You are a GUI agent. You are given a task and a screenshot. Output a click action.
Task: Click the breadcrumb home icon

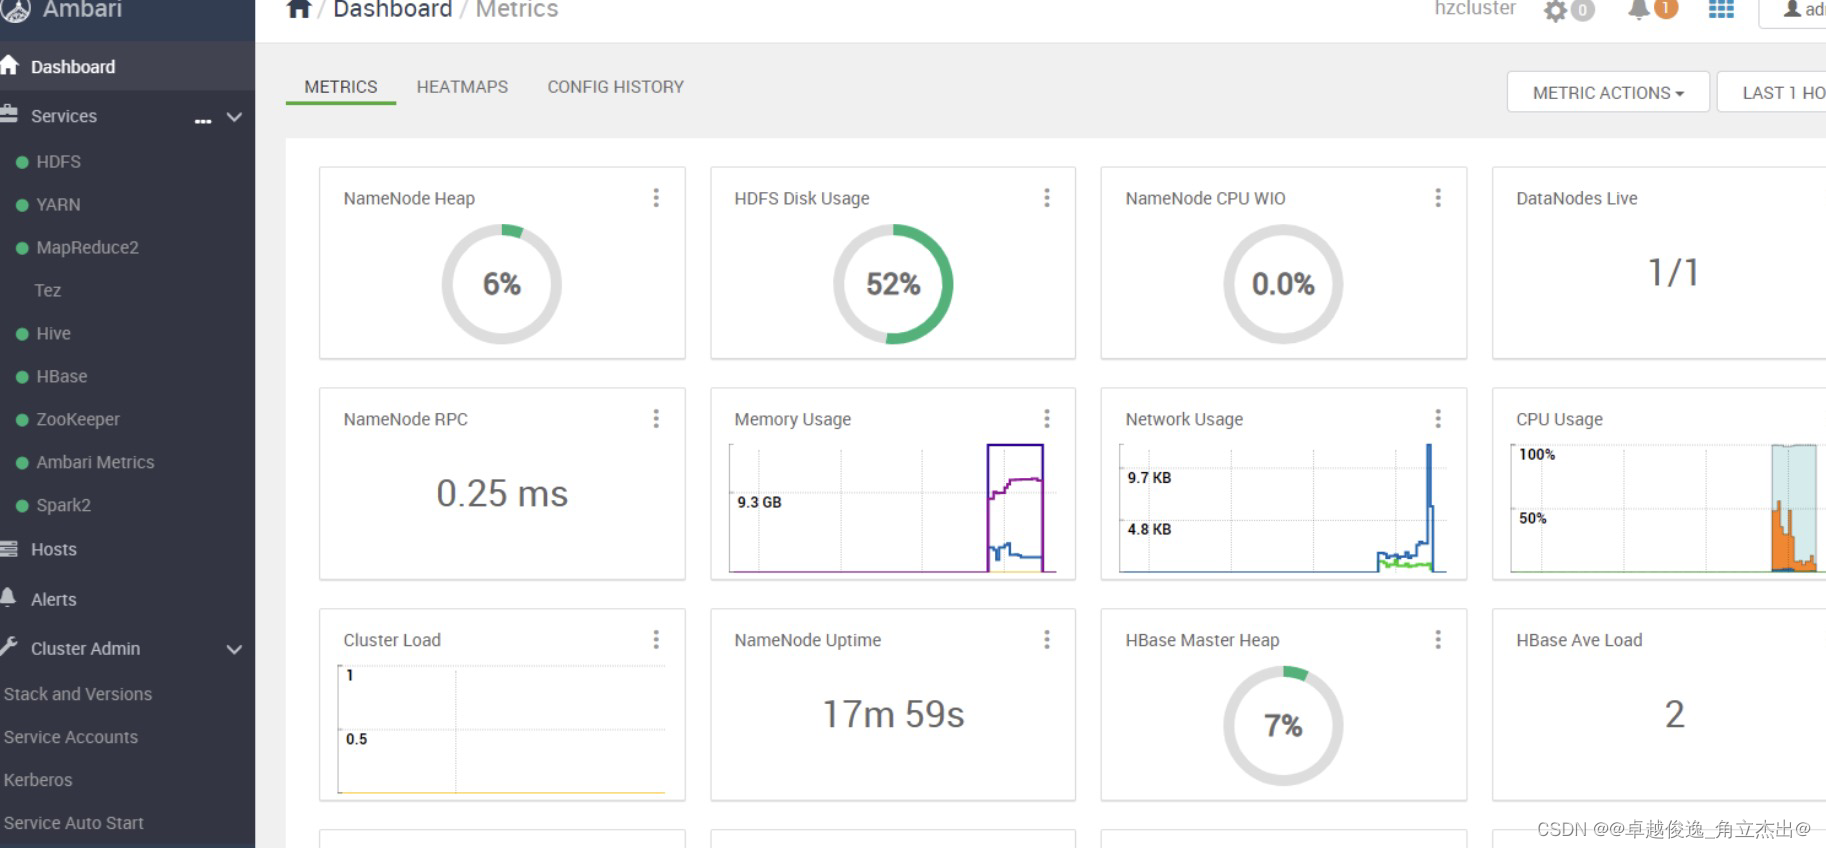(298, 9)
